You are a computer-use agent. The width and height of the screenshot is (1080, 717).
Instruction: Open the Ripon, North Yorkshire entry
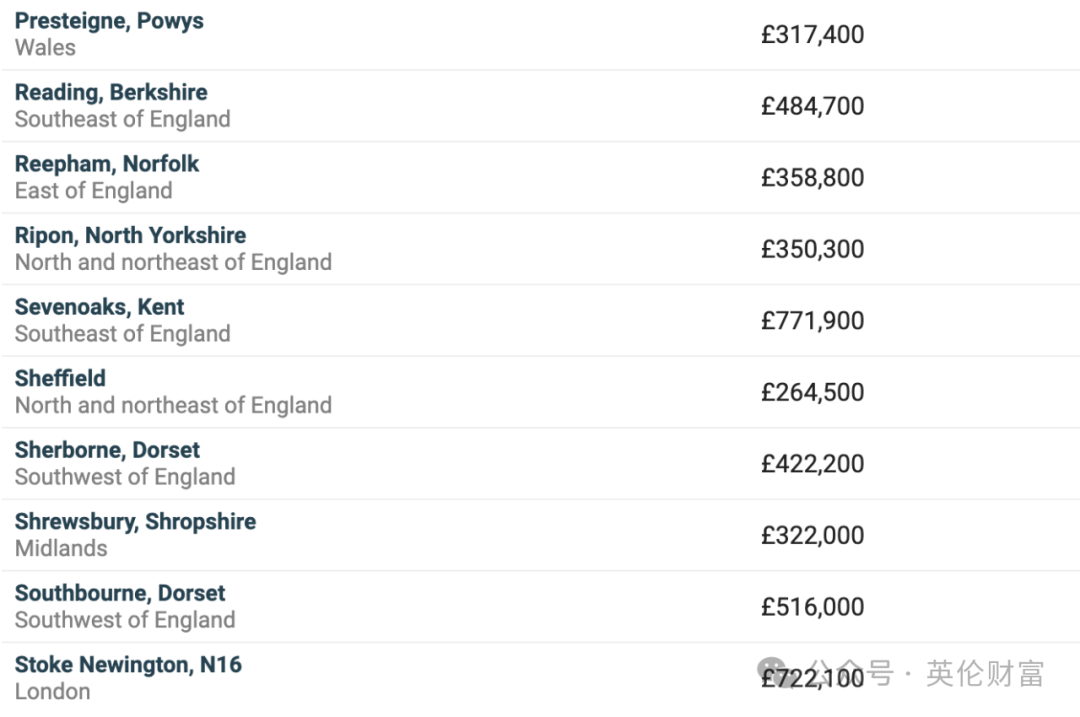[130, 236]
